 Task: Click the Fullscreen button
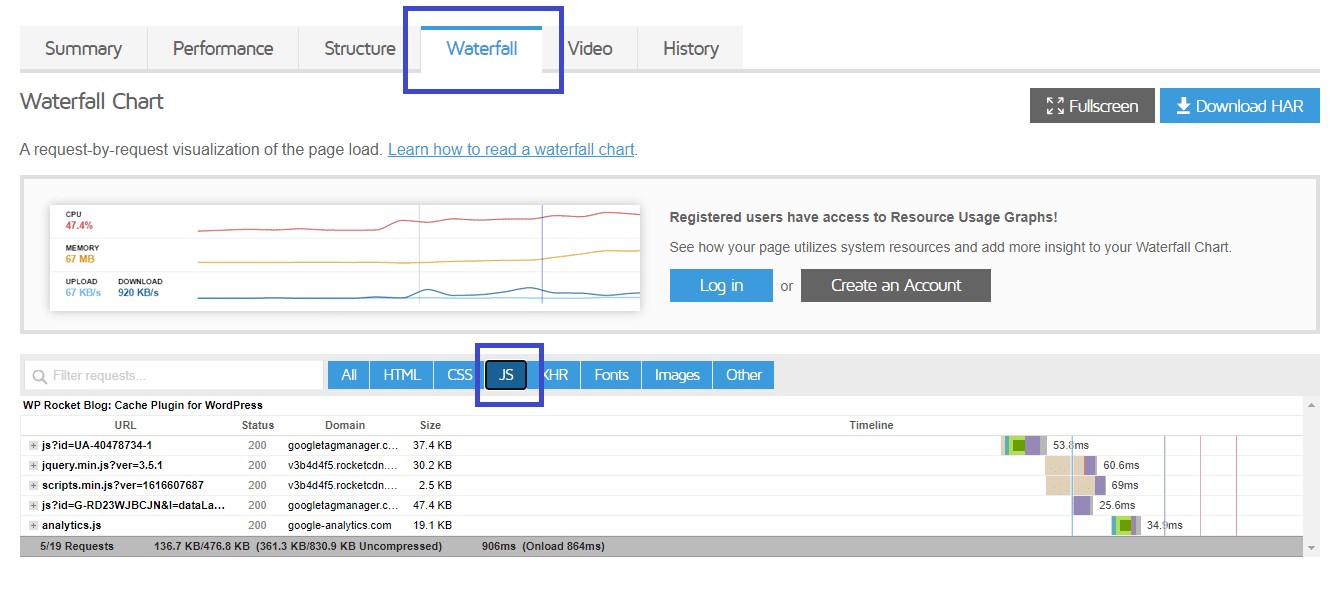tap(1091, 106)
